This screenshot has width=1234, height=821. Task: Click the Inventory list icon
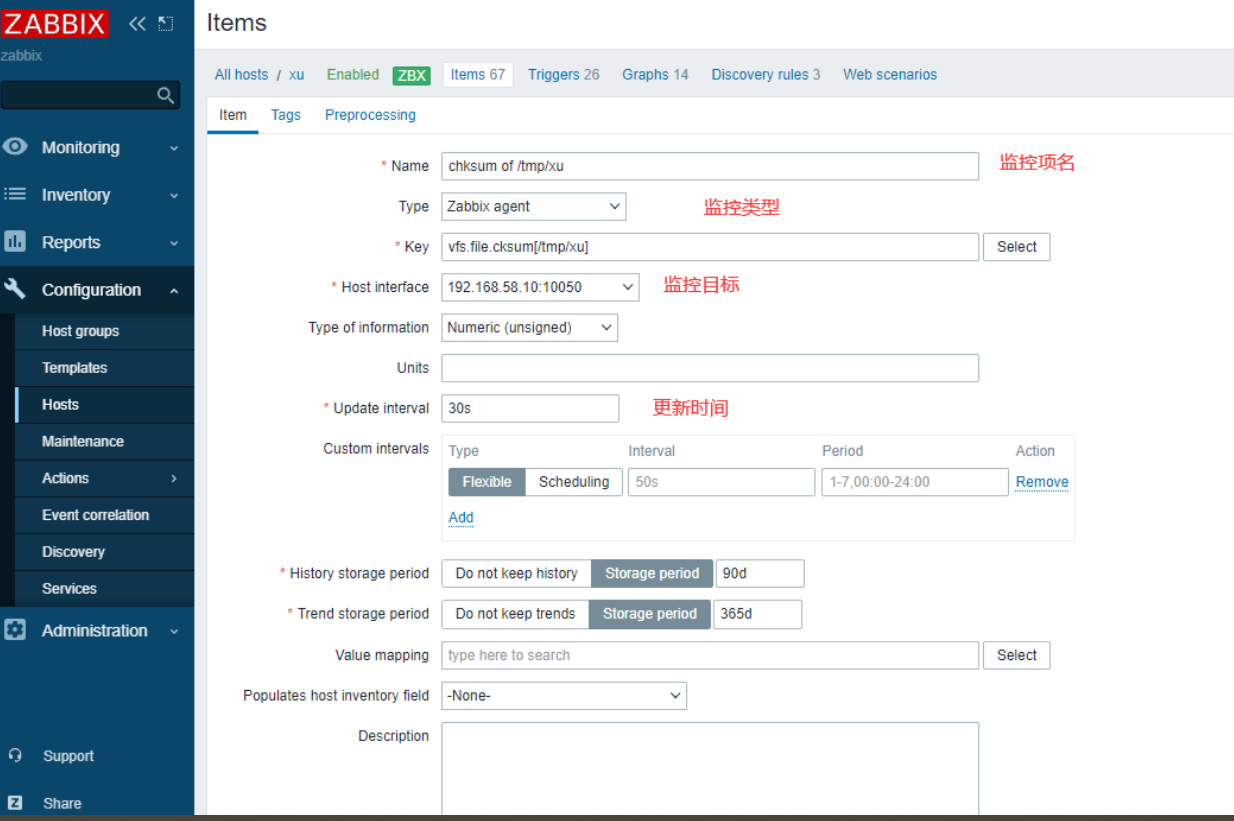[x=15, y=194]
